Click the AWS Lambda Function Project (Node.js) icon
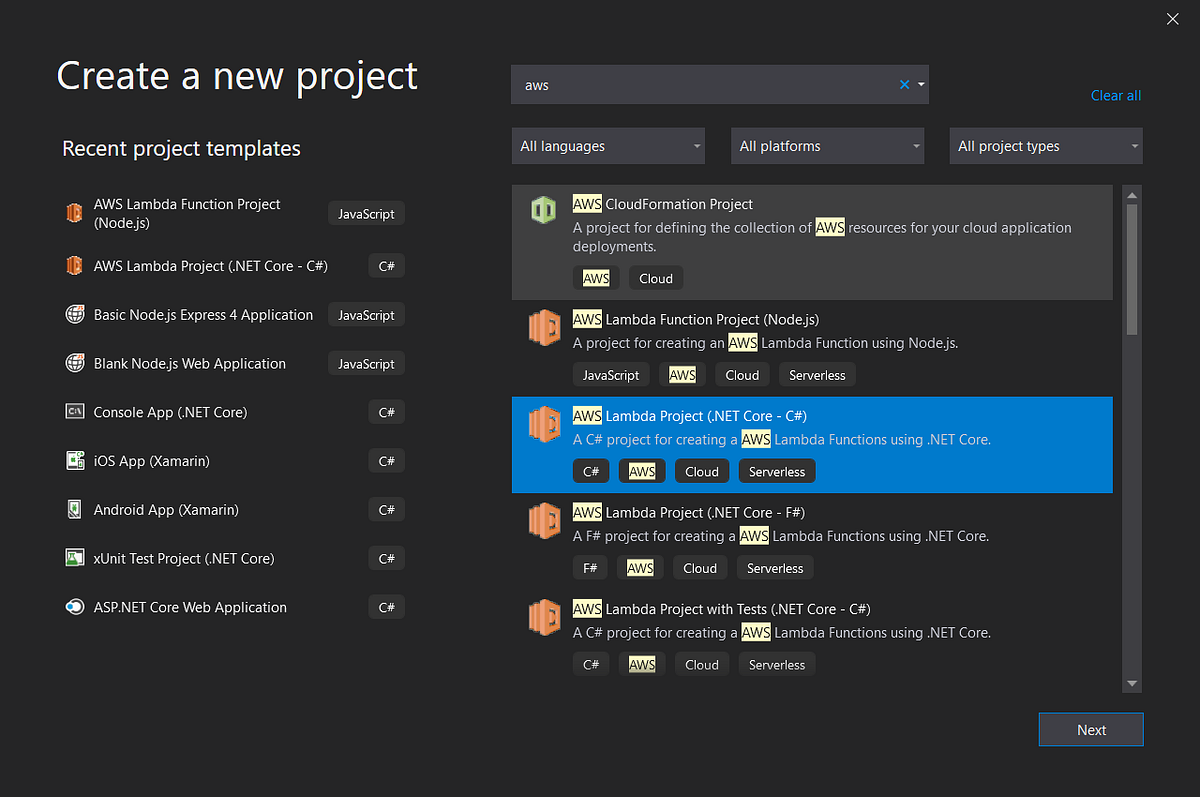The width and height of the screenshot is (1200, 797). click(x=74, y=213)
